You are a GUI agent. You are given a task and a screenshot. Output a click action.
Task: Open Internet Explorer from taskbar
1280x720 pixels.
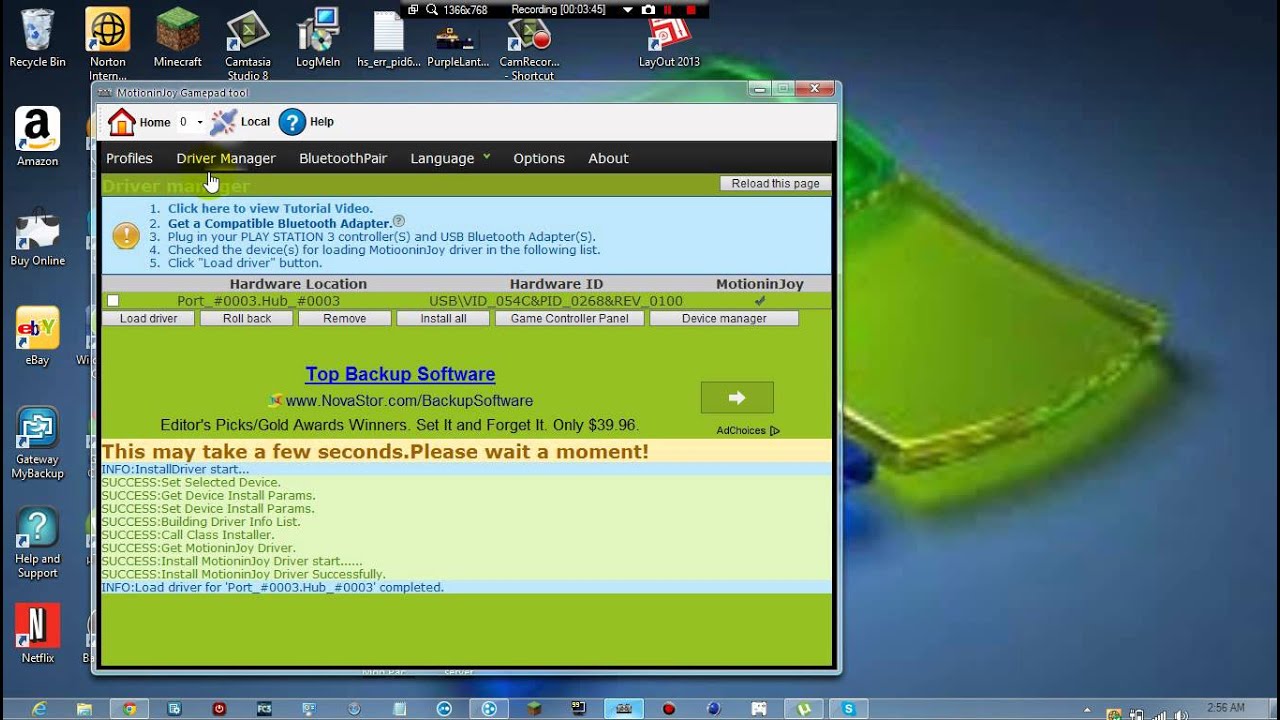[39, 709]
